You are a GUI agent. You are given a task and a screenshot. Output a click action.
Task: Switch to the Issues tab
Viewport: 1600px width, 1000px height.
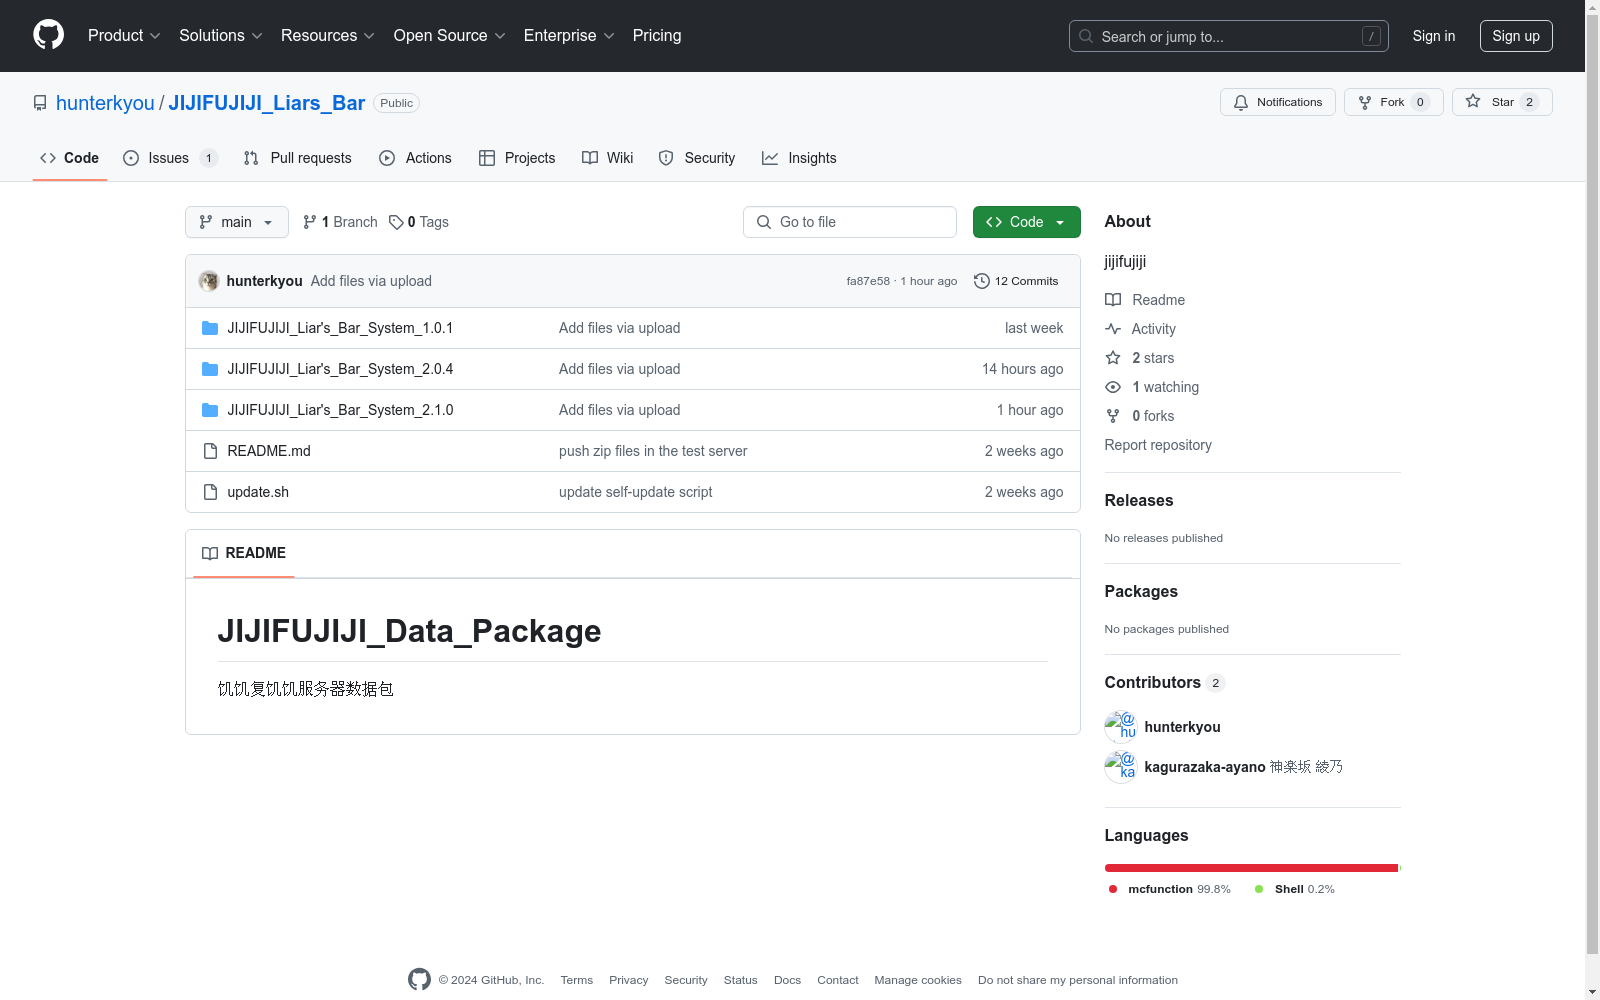click(x=170, y=158)
